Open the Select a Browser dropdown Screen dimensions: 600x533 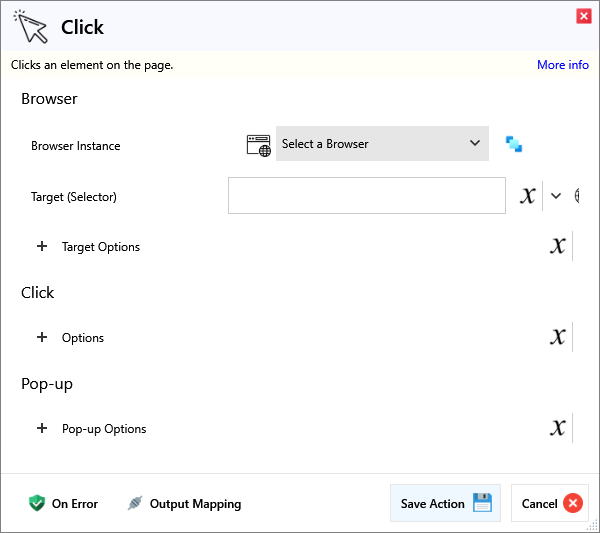382,144
